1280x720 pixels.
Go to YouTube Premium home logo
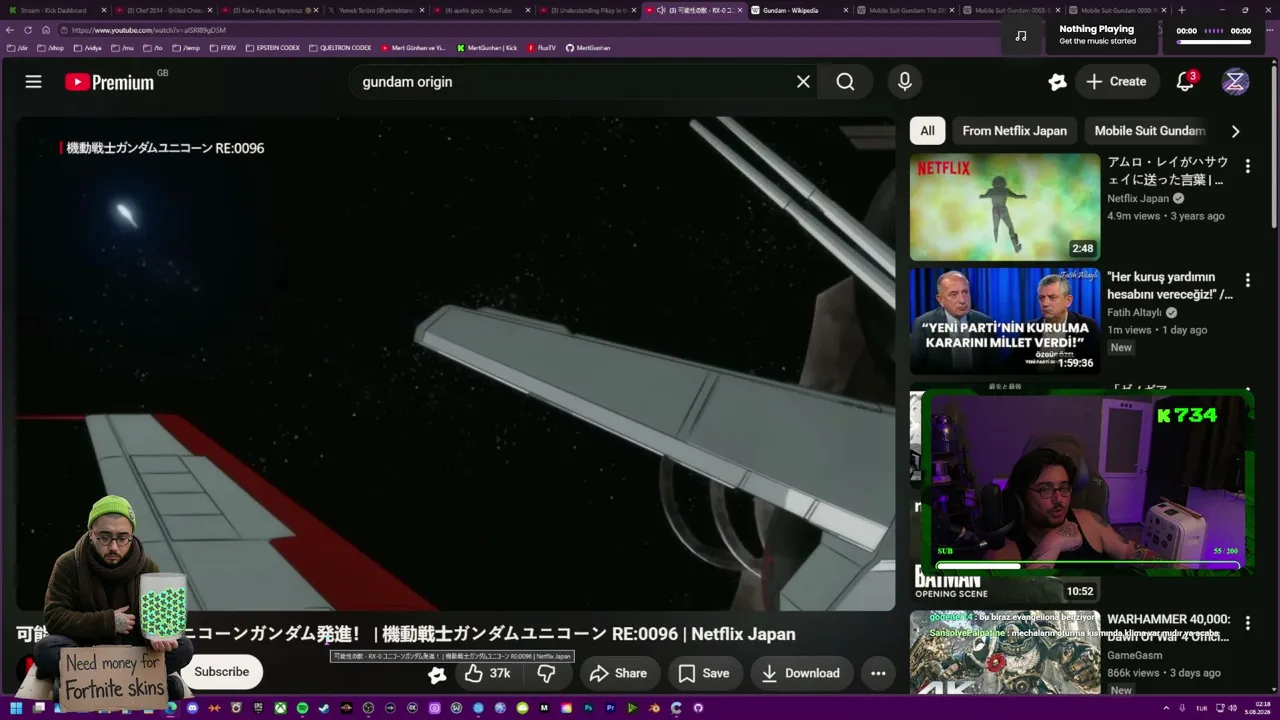tap(110, 82)
